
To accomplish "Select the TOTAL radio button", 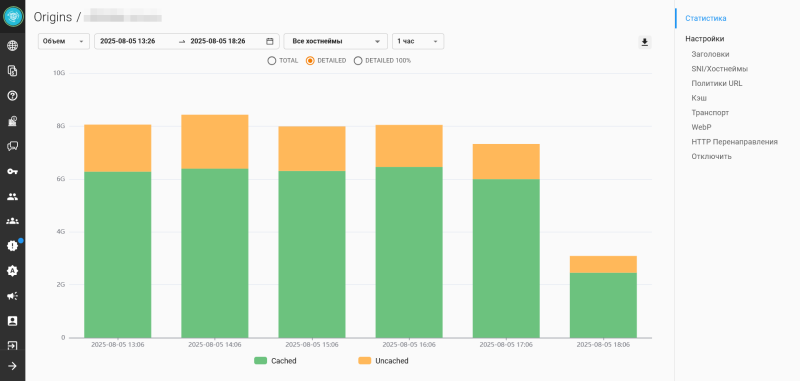I will 272,61.
